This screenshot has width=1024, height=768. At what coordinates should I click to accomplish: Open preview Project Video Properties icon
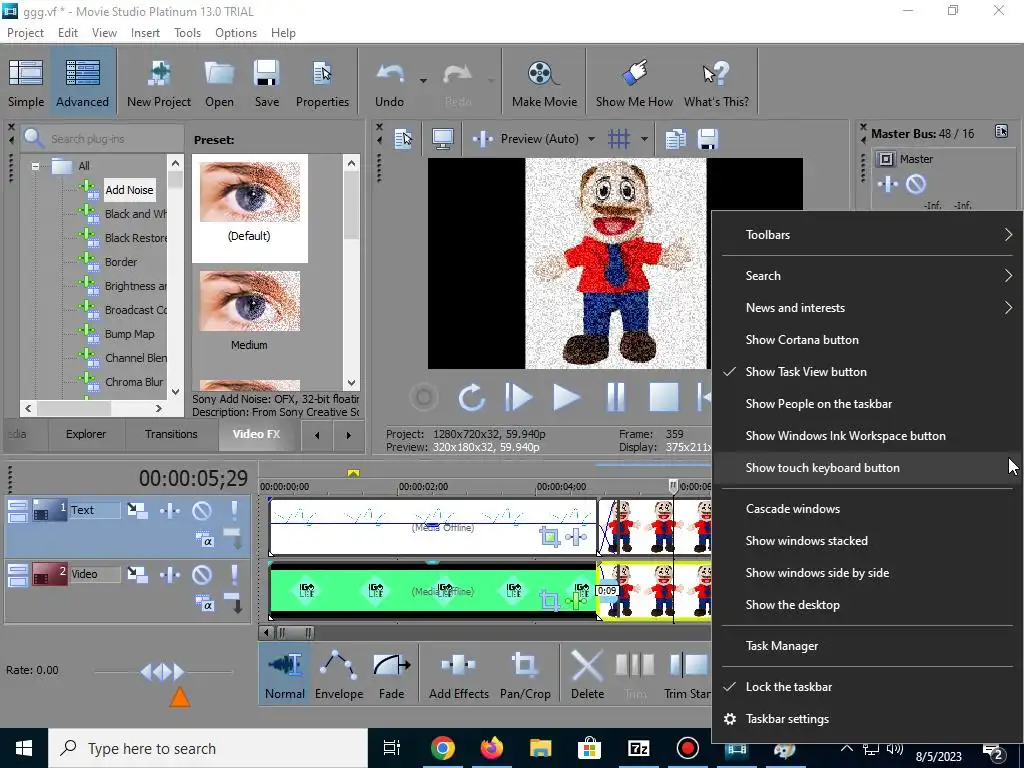point(404,138)
